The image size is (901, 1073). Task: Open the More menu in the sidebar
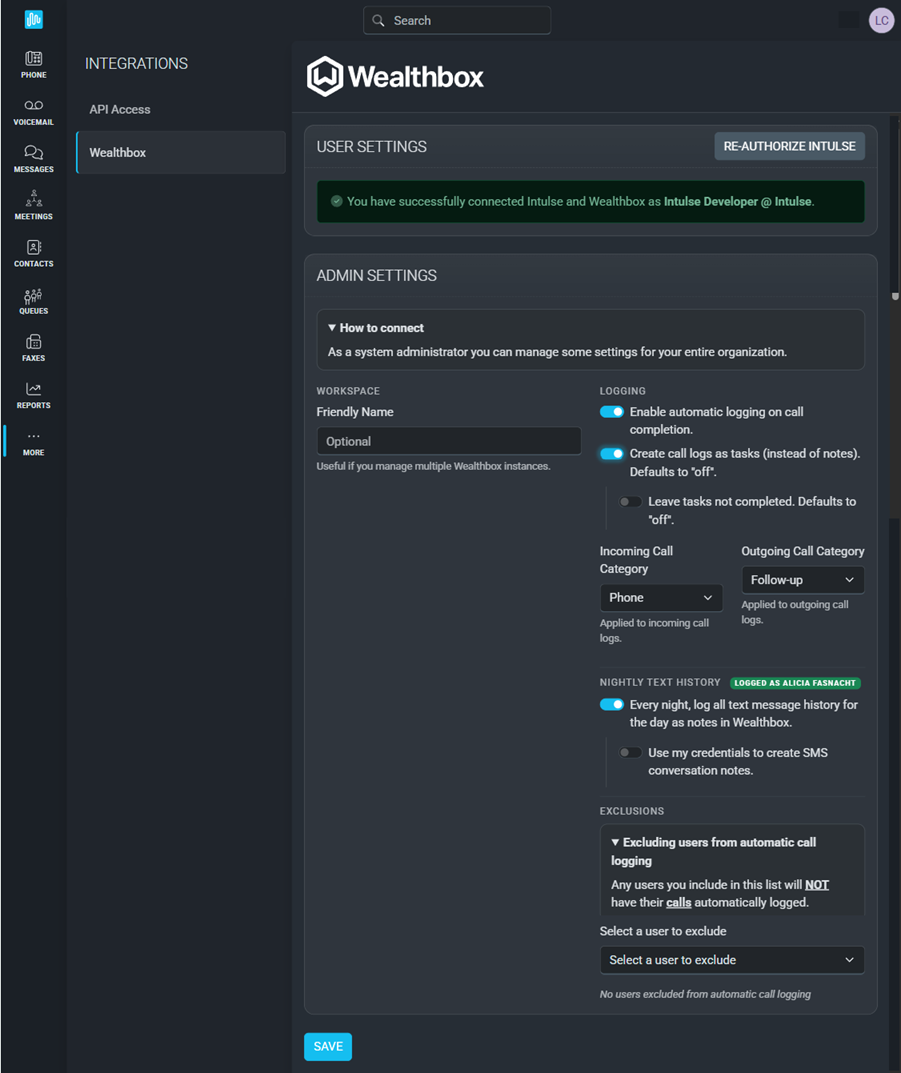point(34,443)
